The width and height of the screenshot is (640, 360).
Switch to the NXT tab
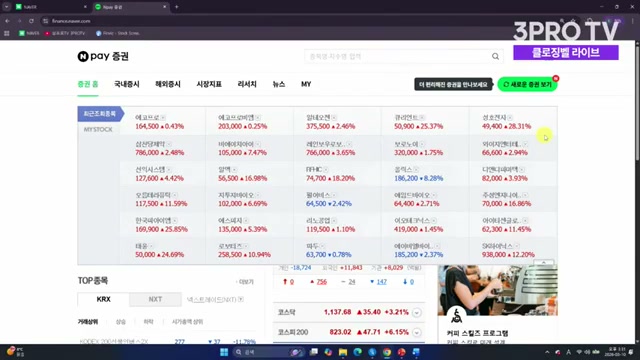[155, 299]
